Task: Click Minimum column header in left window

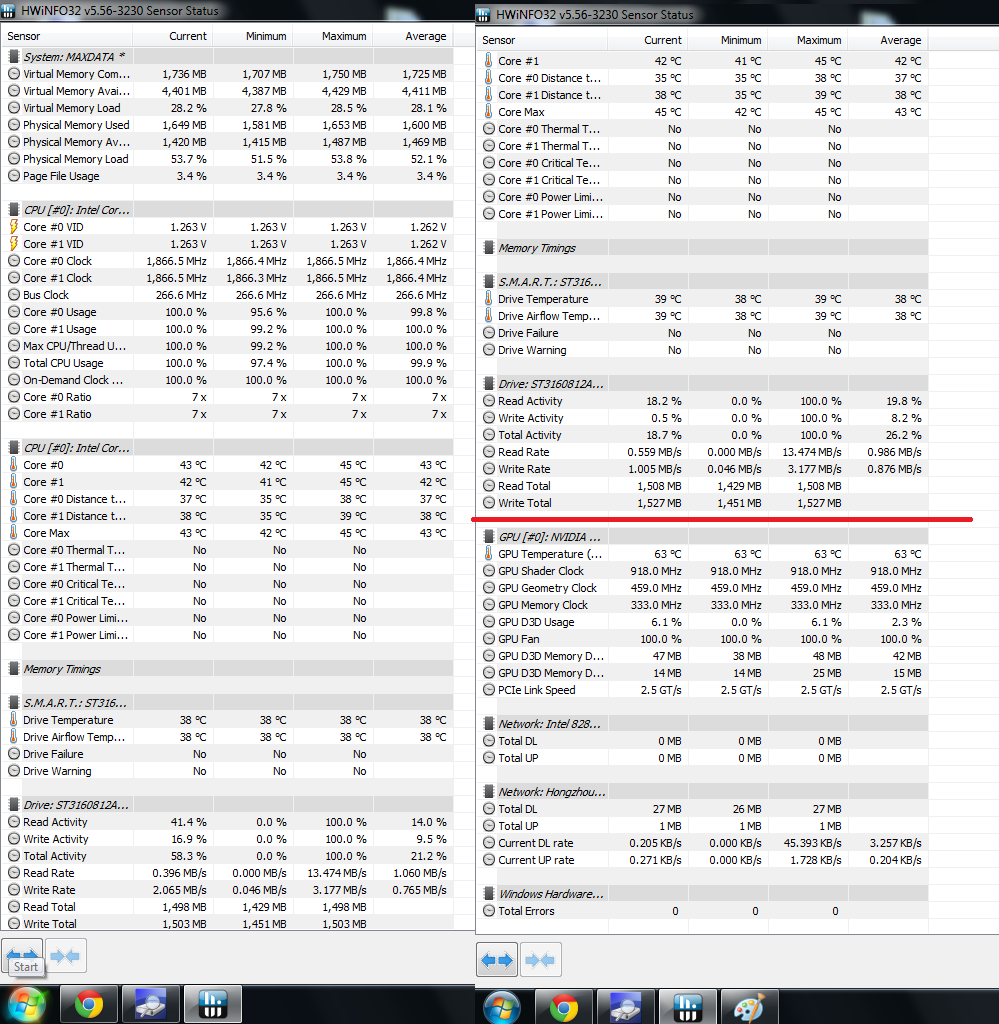Action: (x=253, y=36)
